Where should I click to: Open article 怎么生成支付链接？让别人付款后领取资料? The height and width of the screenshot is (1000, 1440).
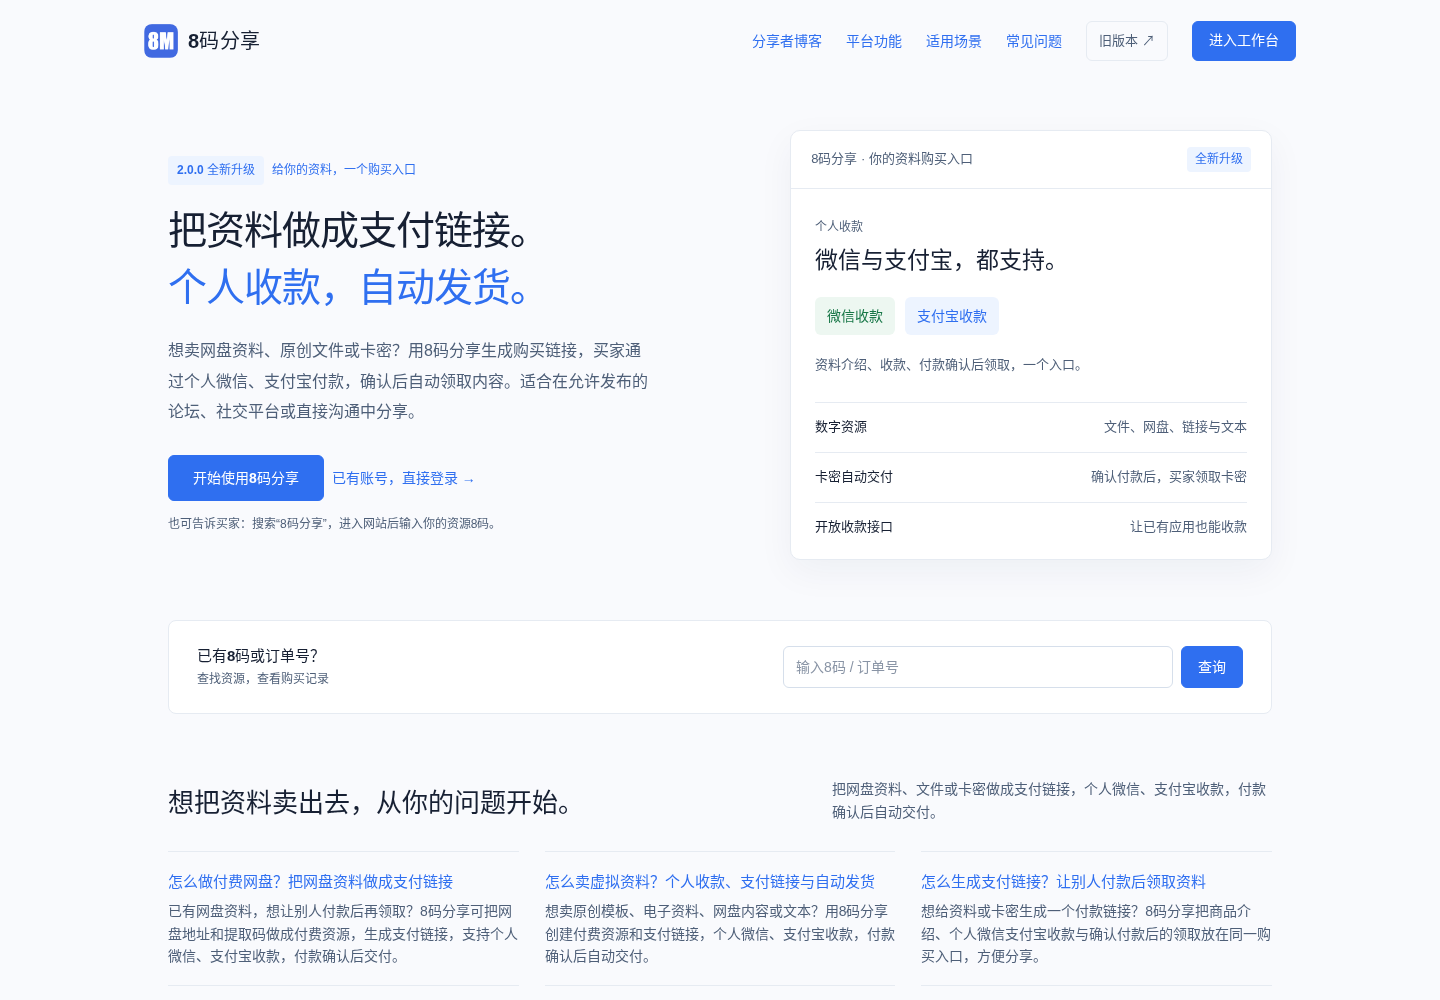pos(1064,882)
